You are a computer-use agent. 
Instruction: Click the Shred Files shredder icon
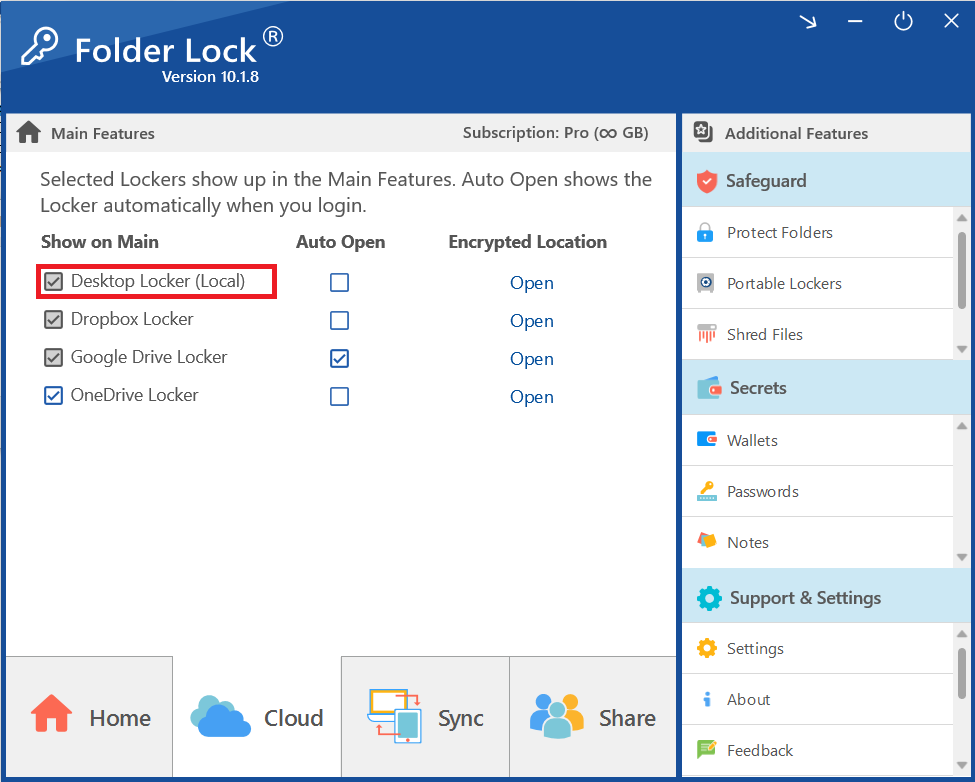(706, 335)
